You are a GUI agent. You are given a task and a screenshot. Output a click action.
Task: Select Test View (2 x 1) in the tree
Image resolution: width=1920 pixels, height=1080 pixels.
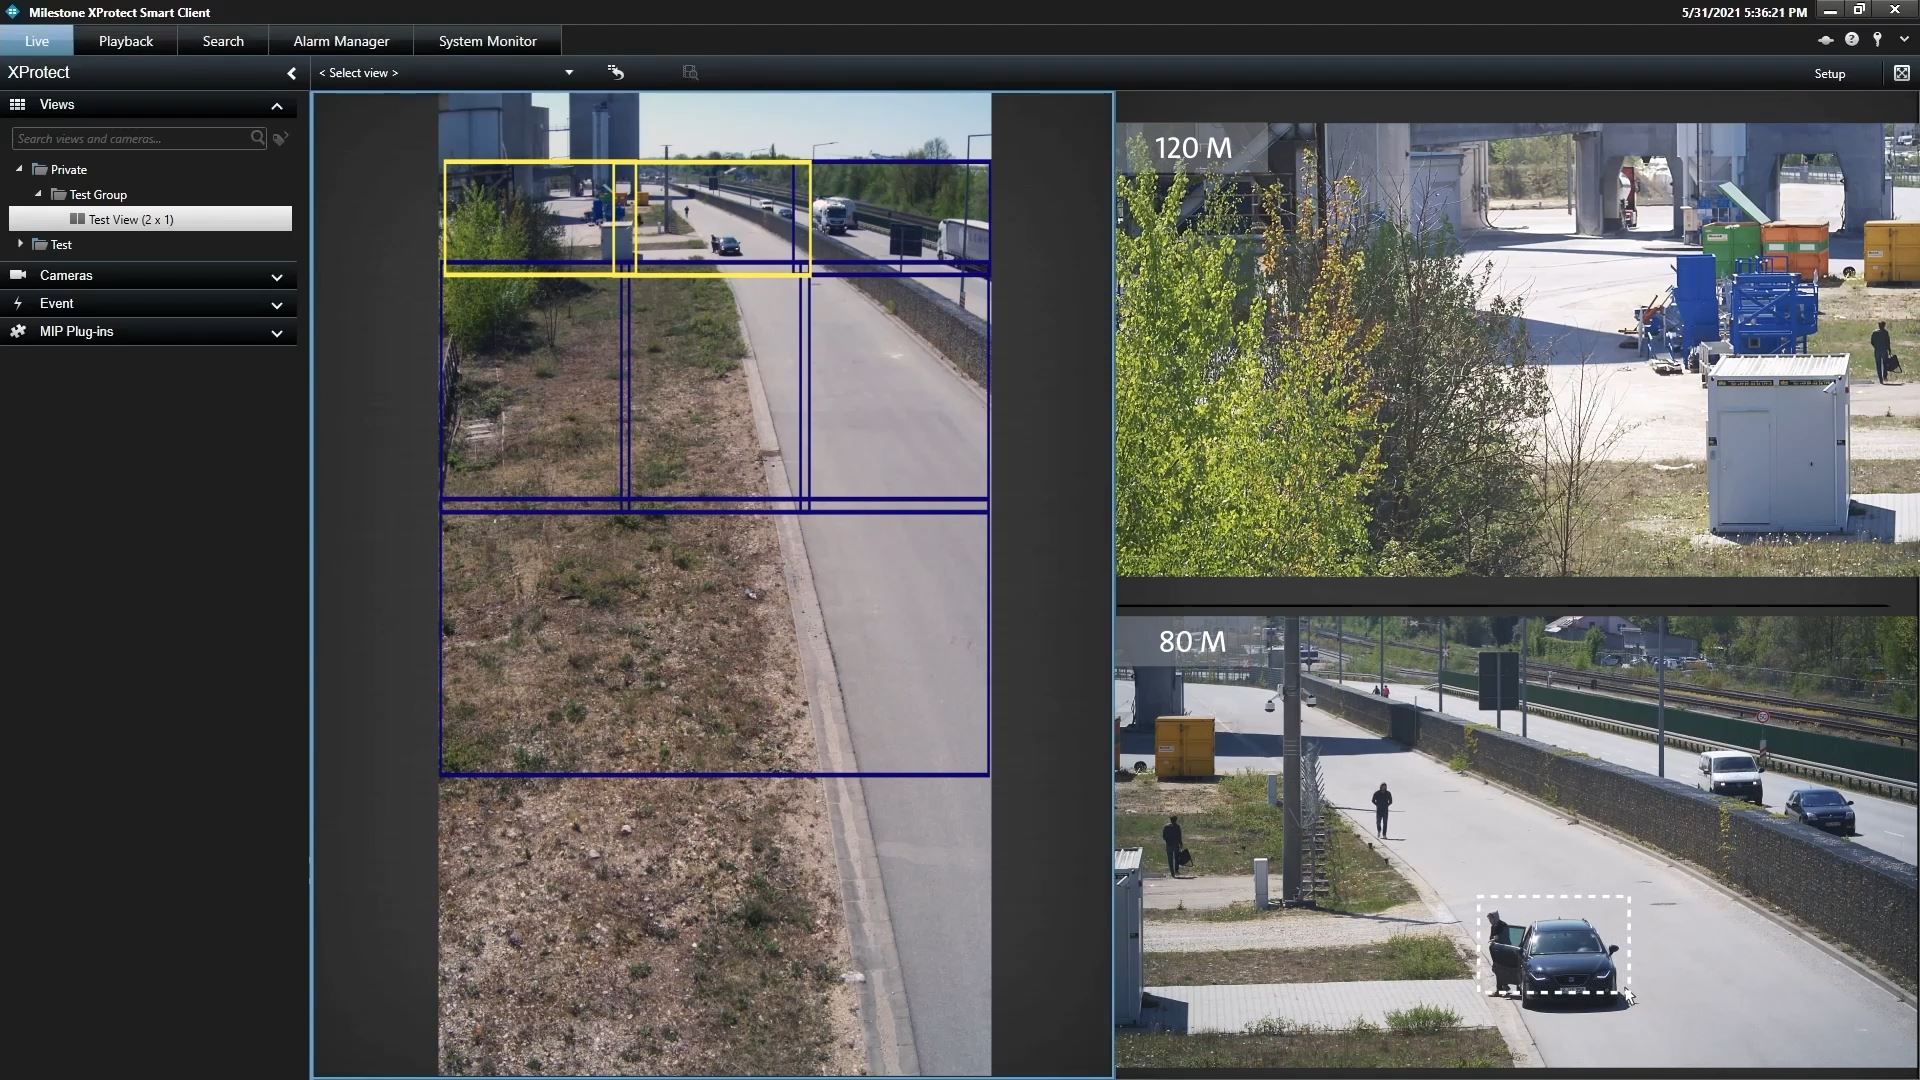pyautogui.click(x=130, y=219)
